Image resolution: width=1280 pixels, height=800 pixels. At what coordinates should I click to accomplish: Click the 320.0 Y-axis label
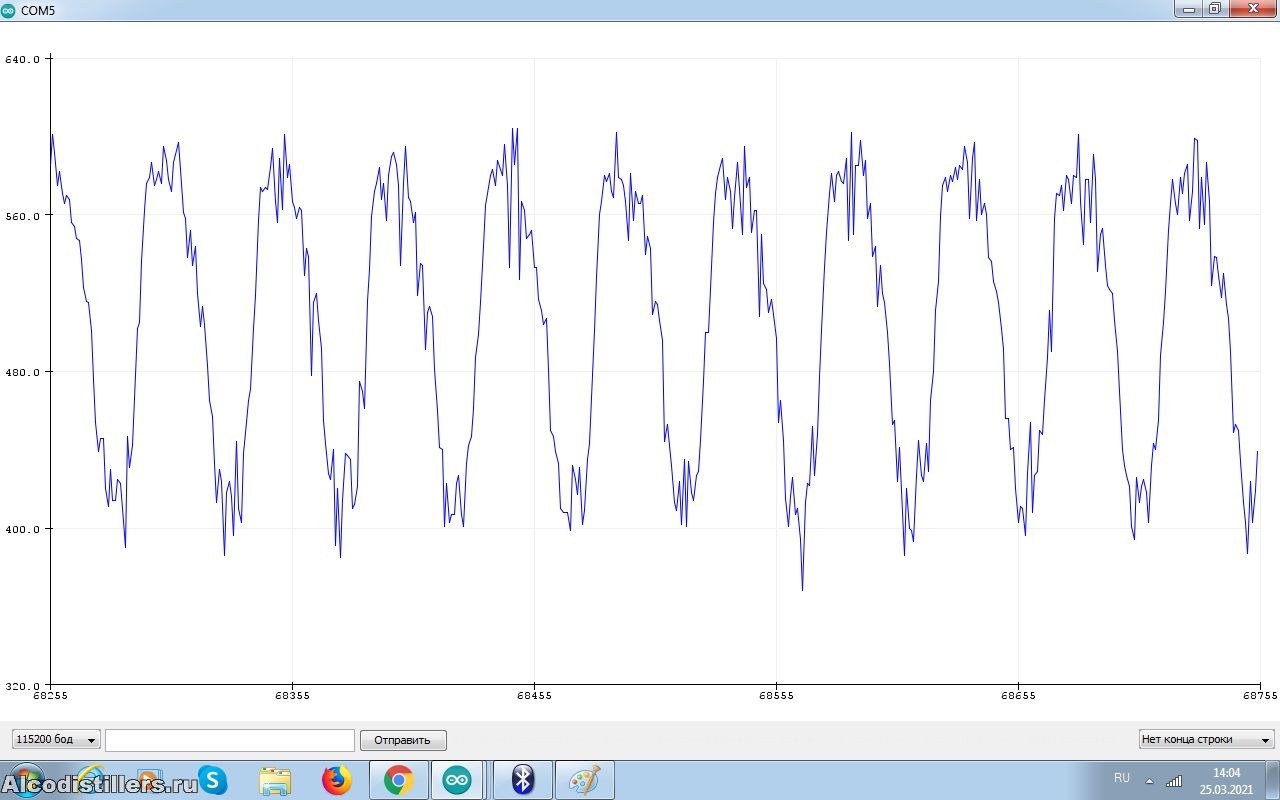click(x=22, y=686)
